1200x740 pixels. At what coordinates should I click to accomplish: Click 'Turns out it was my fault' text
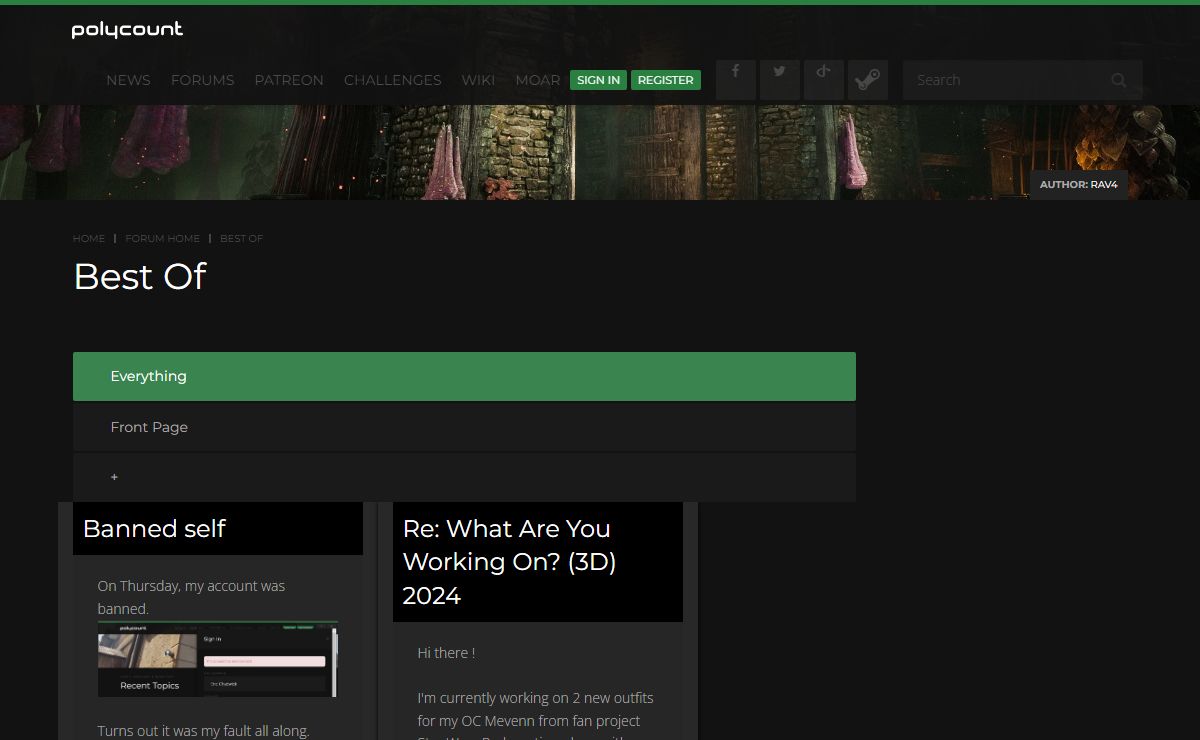204,731
